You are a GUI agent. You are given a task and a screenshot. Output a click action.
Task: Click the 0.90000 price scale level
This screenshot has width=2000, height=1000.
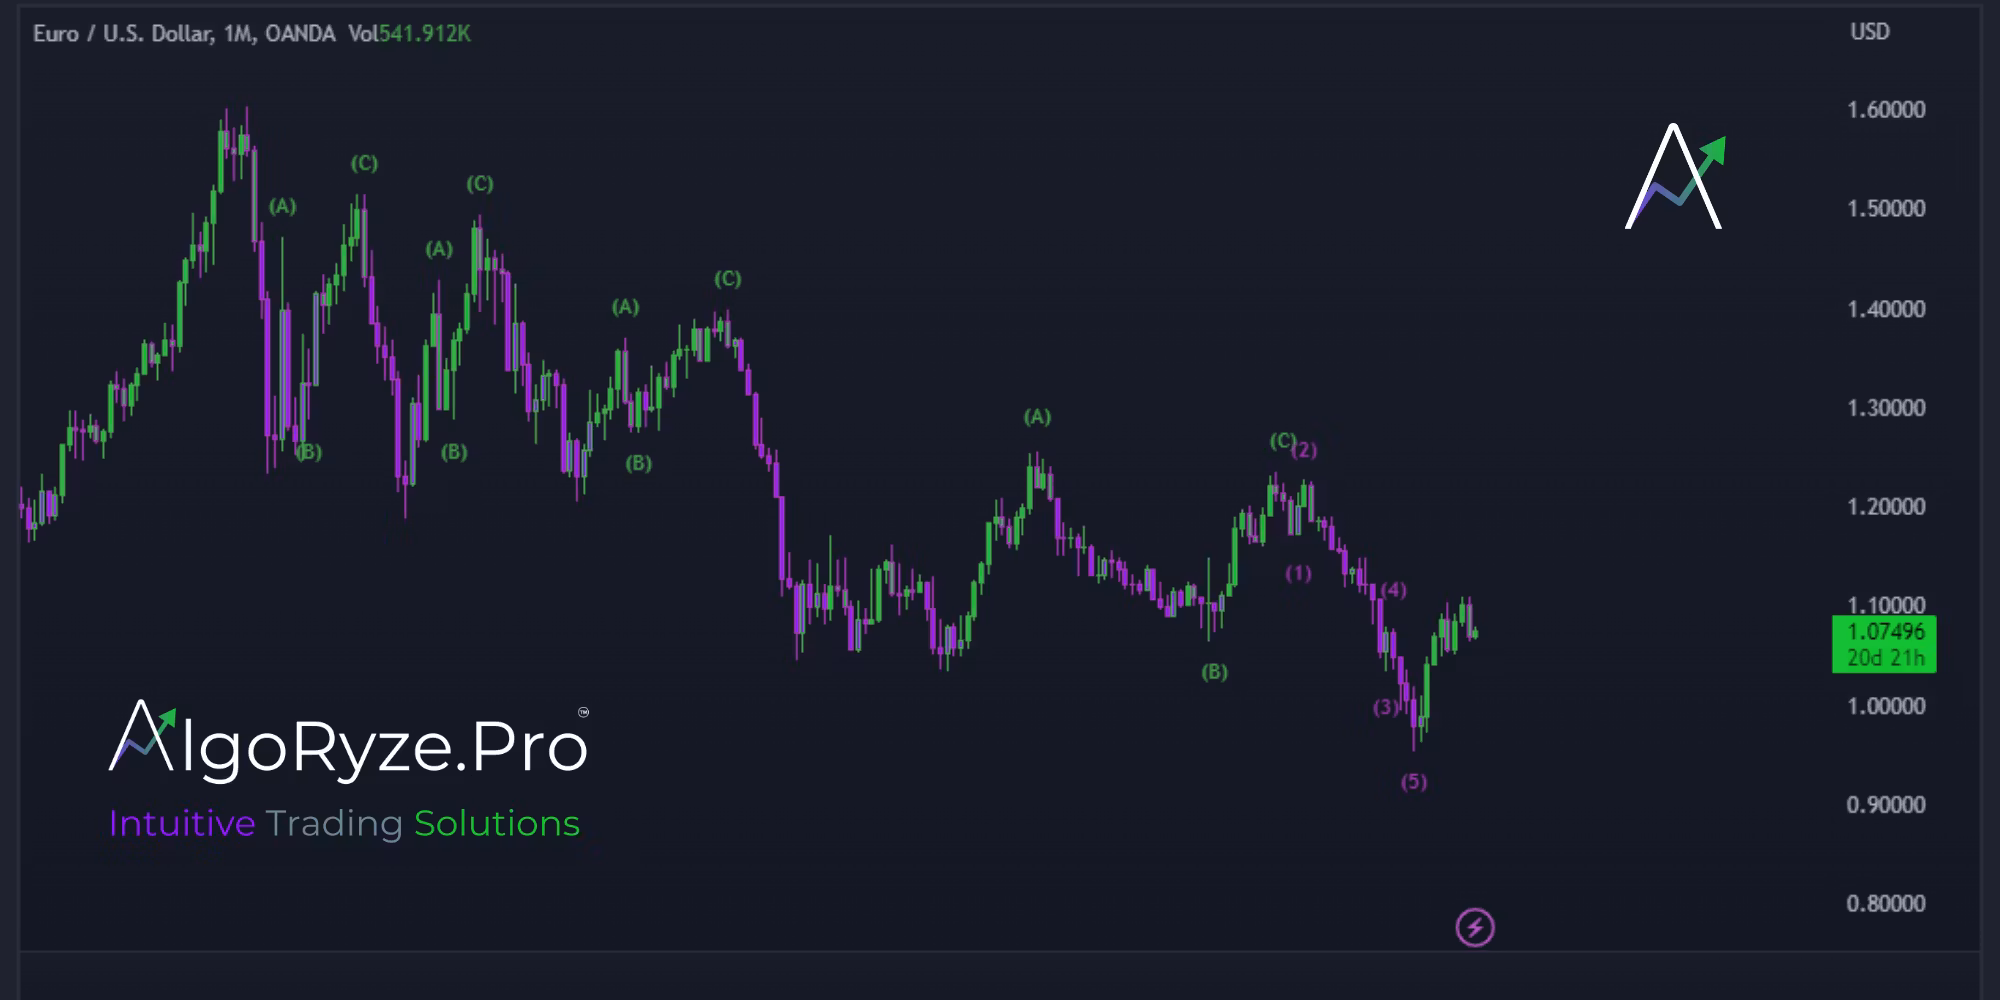pos(1885,805)
